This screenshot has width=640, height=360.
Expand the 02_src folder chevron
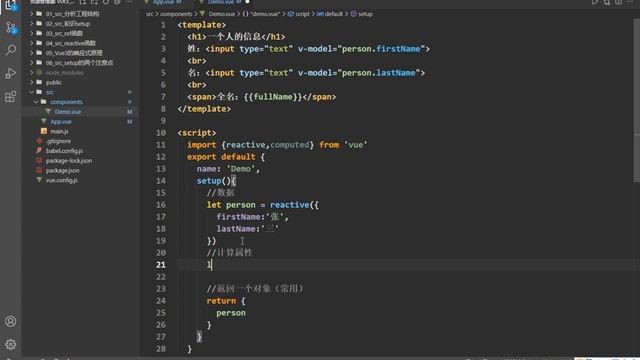(31, 24)
